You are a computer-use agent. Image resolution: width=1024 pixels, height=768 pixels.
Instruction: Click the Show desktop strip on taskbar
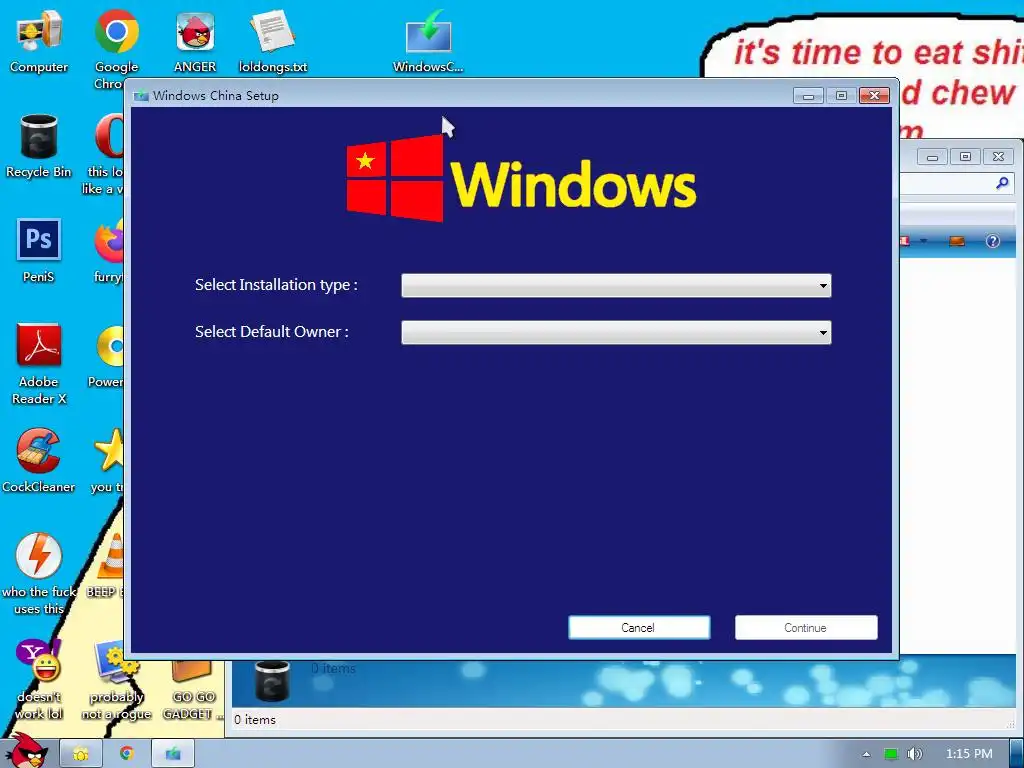point(1017,754)
